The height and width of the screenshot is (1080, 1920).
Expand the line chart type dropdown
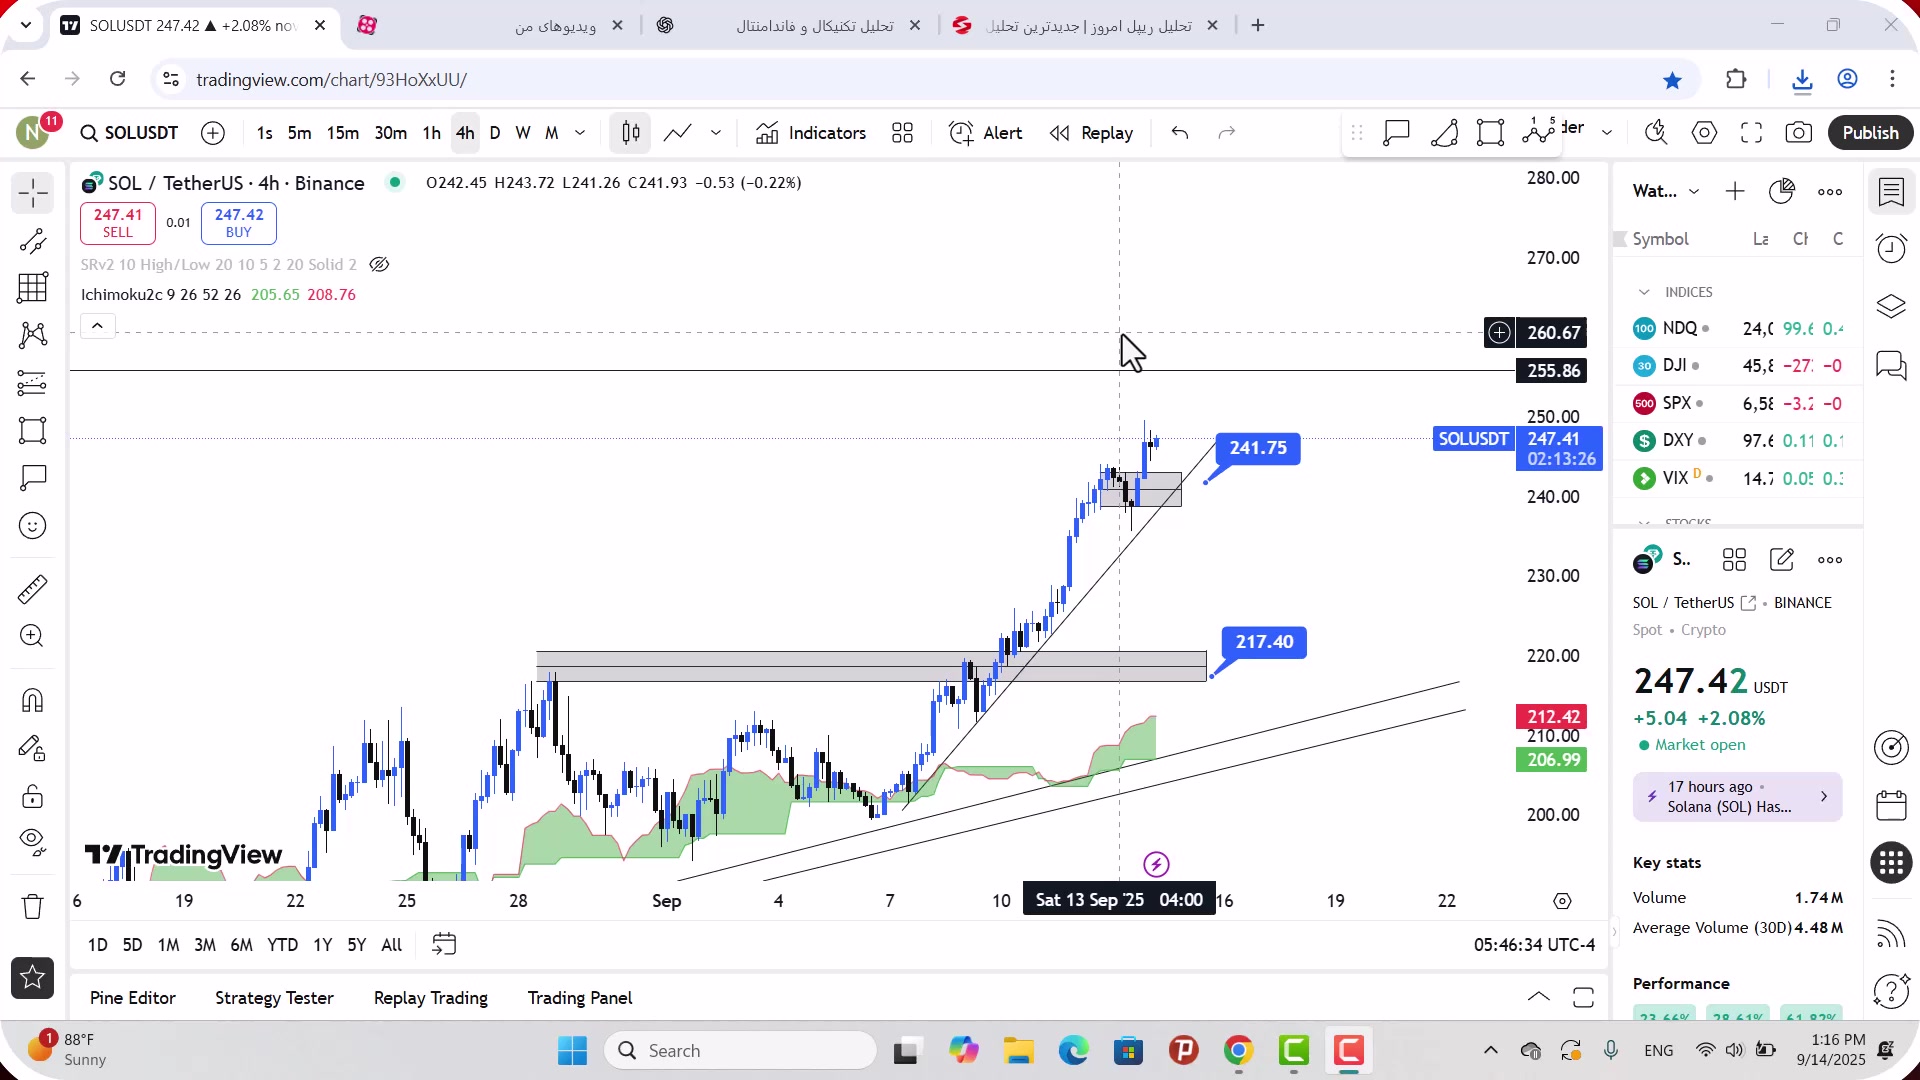716,133
